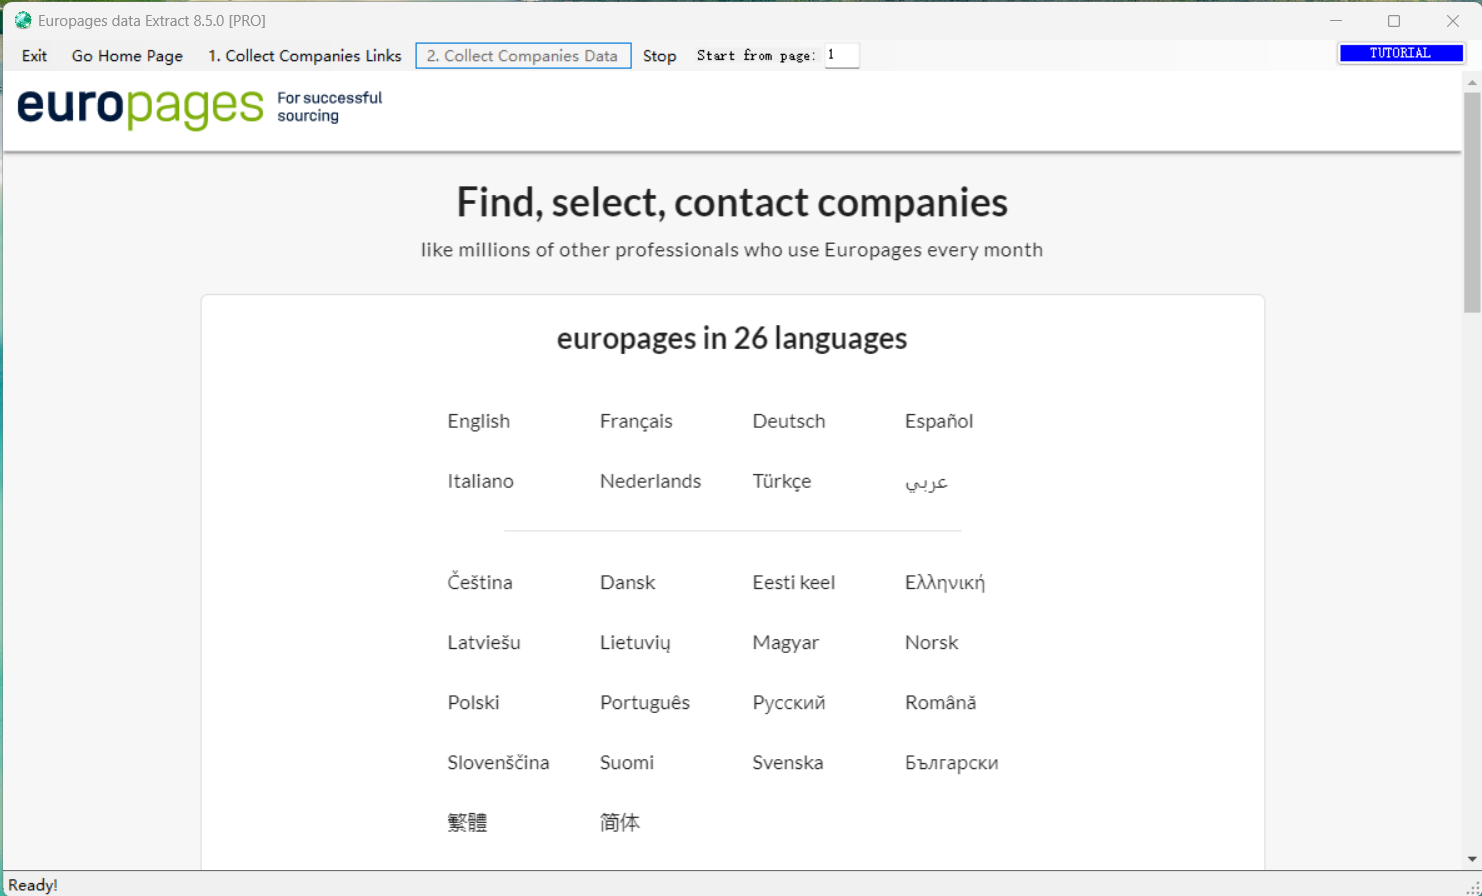Click Go Home Page menu item

click(x=127, y=56)
